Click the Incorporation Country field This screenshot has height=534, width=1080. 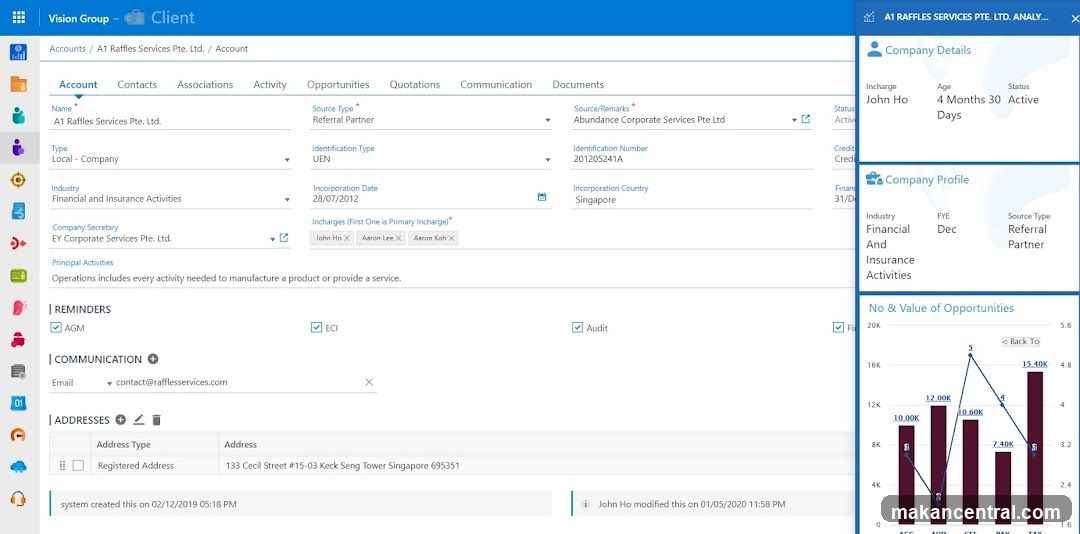(692, 199)
